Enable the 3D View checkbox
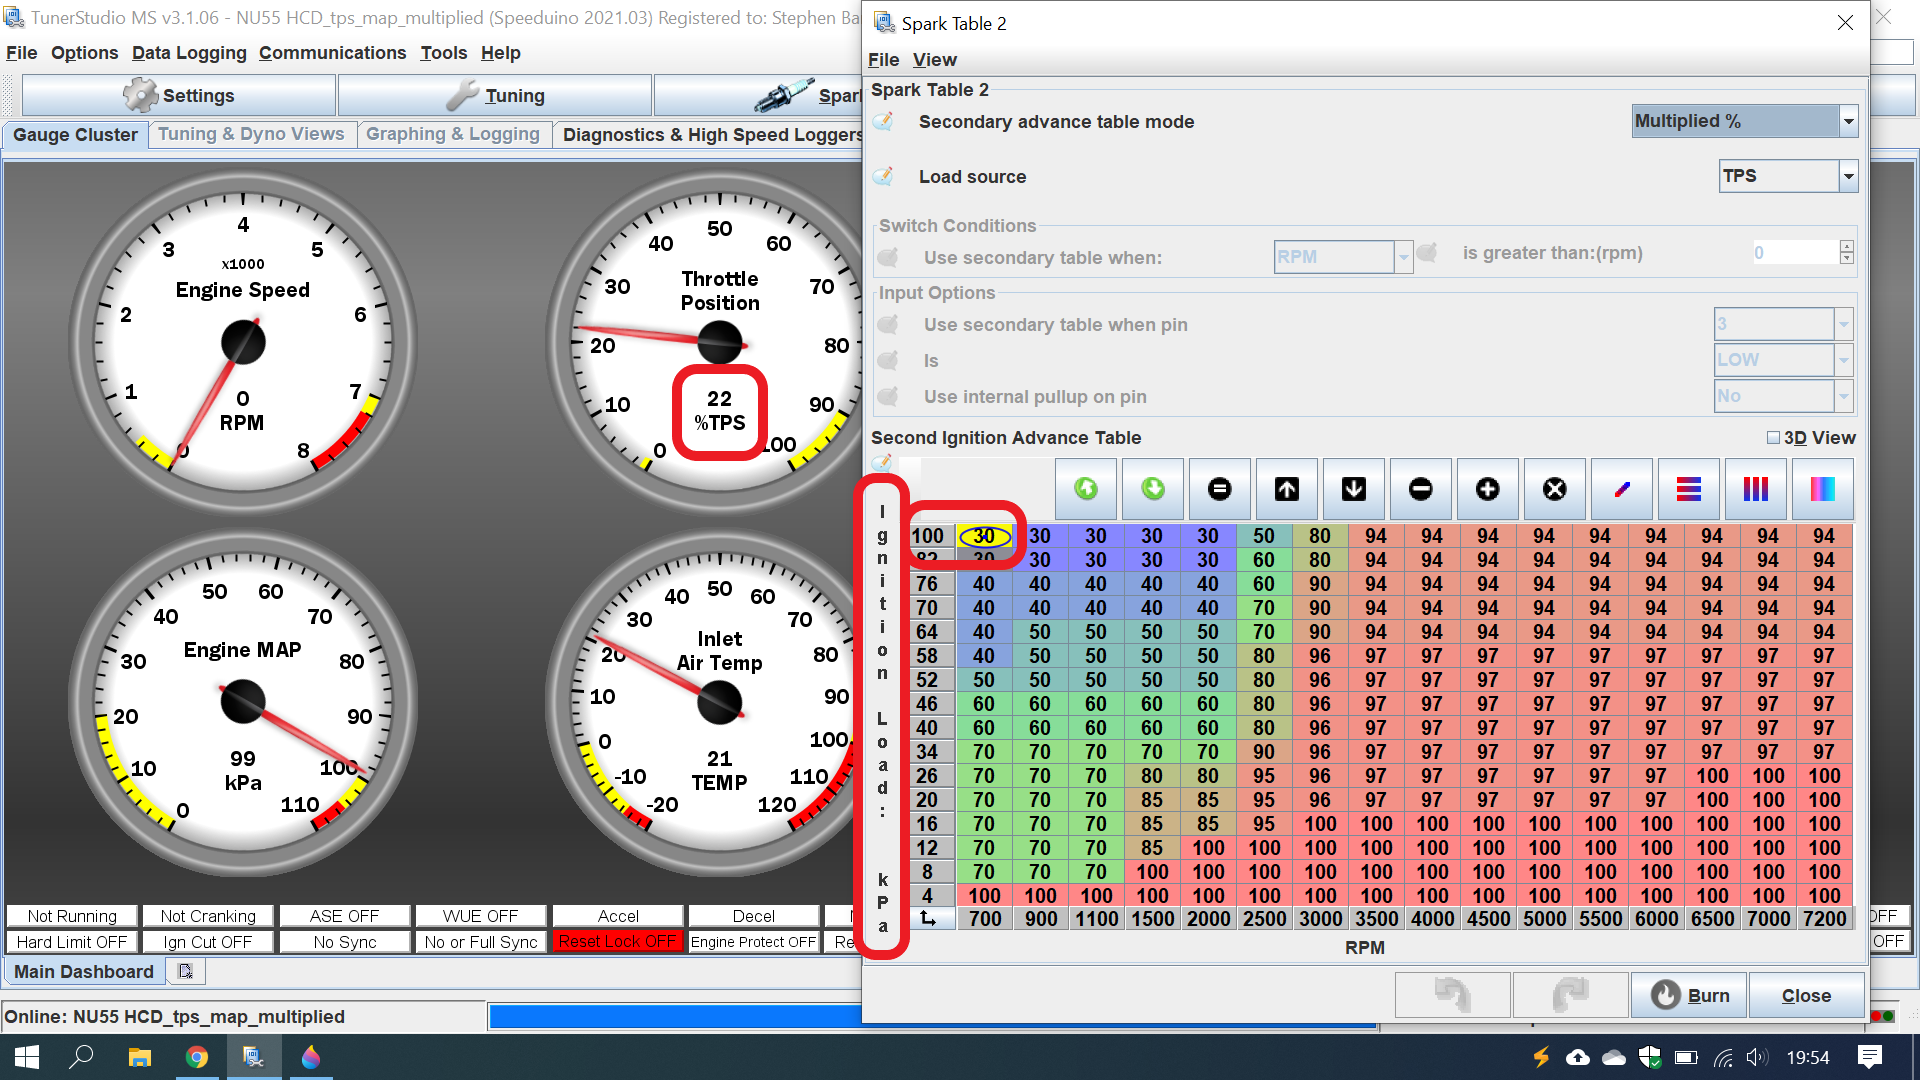 (x=1773, y=437)
